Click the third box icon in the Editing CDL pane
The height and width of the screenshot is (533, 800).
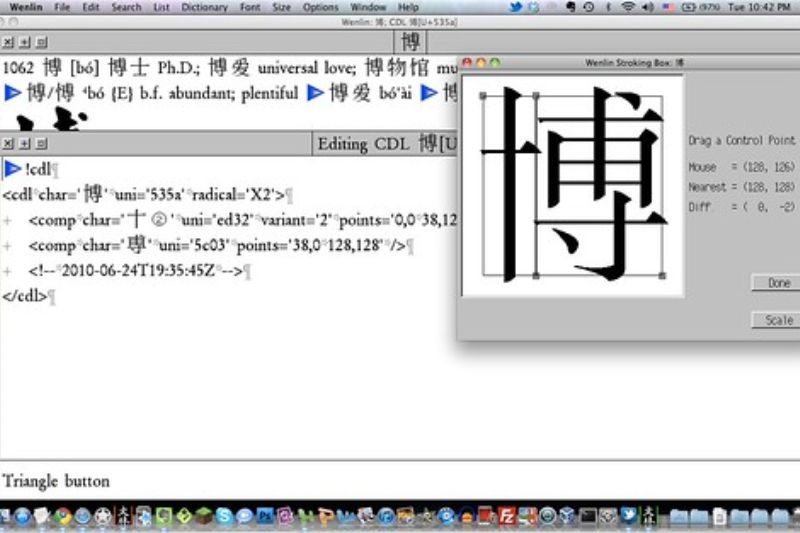click(42, 144)
